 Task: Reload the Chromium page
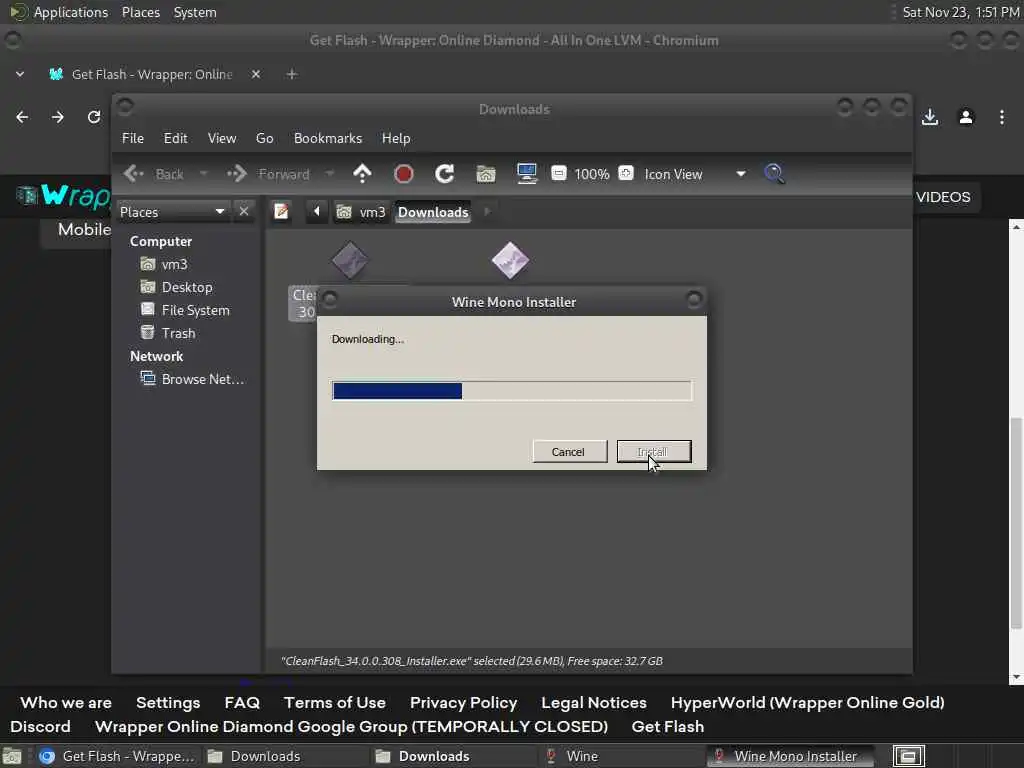click(94, 117)
